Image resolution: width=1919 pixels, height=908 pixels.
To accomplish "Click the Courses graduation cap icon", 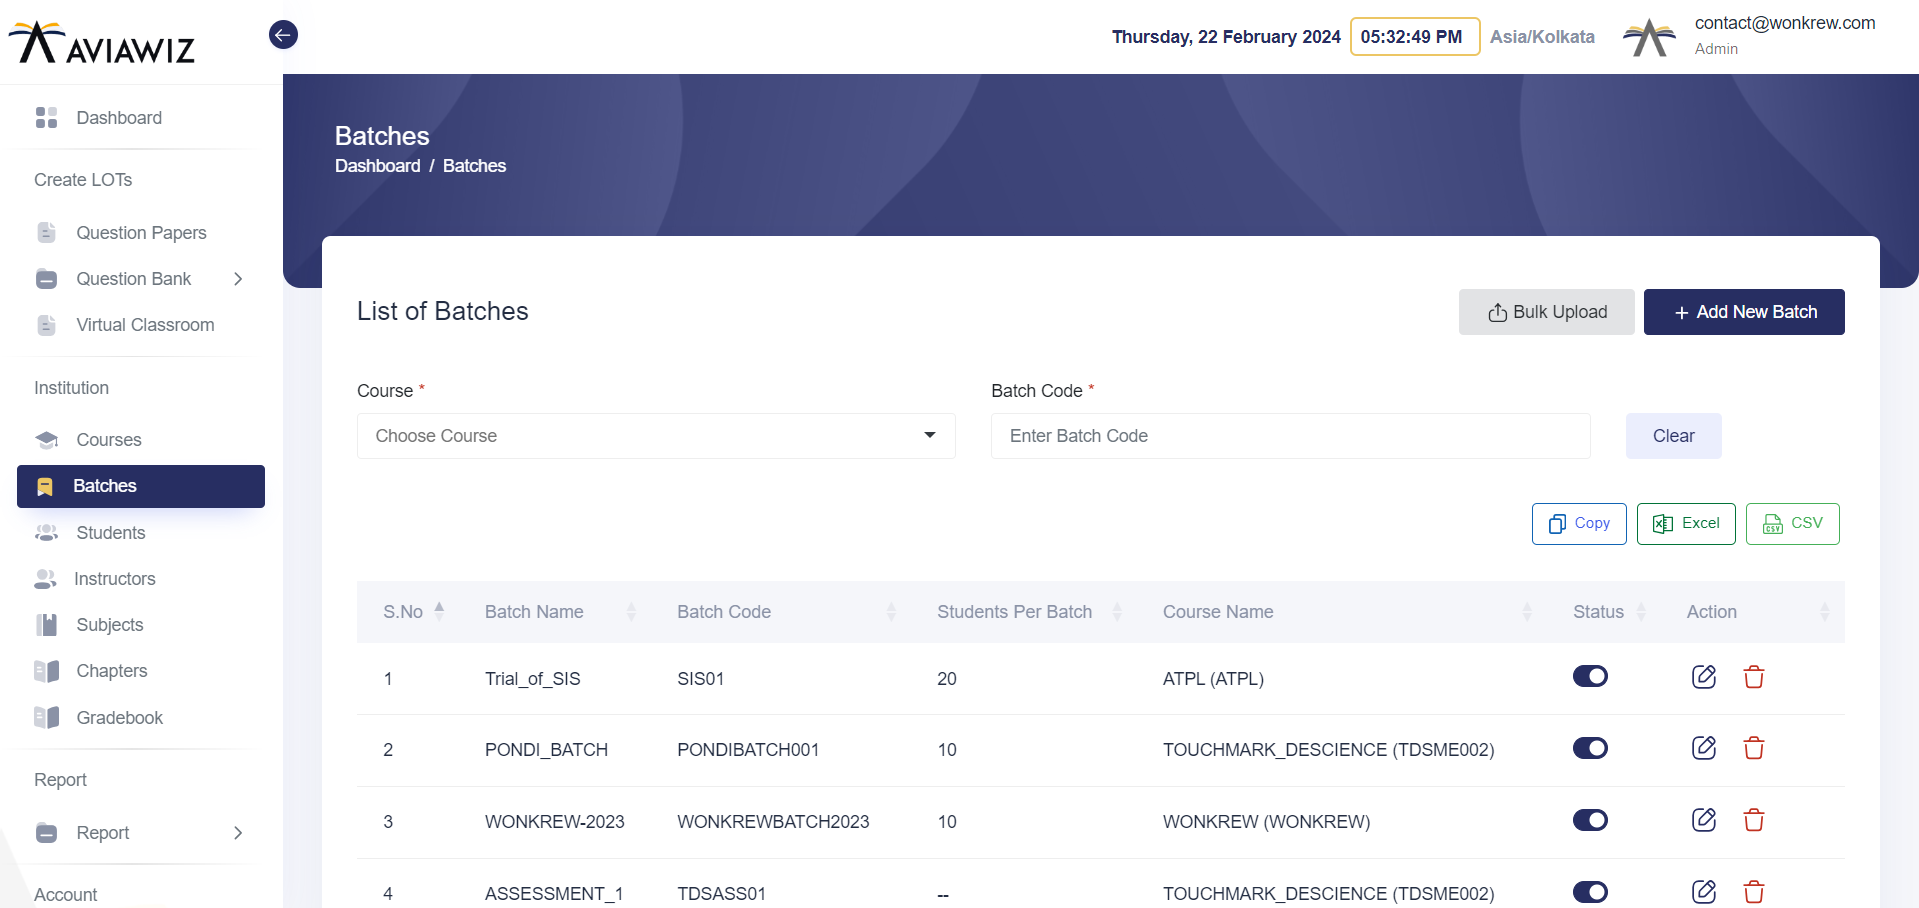I will click(x=46, y=440).
